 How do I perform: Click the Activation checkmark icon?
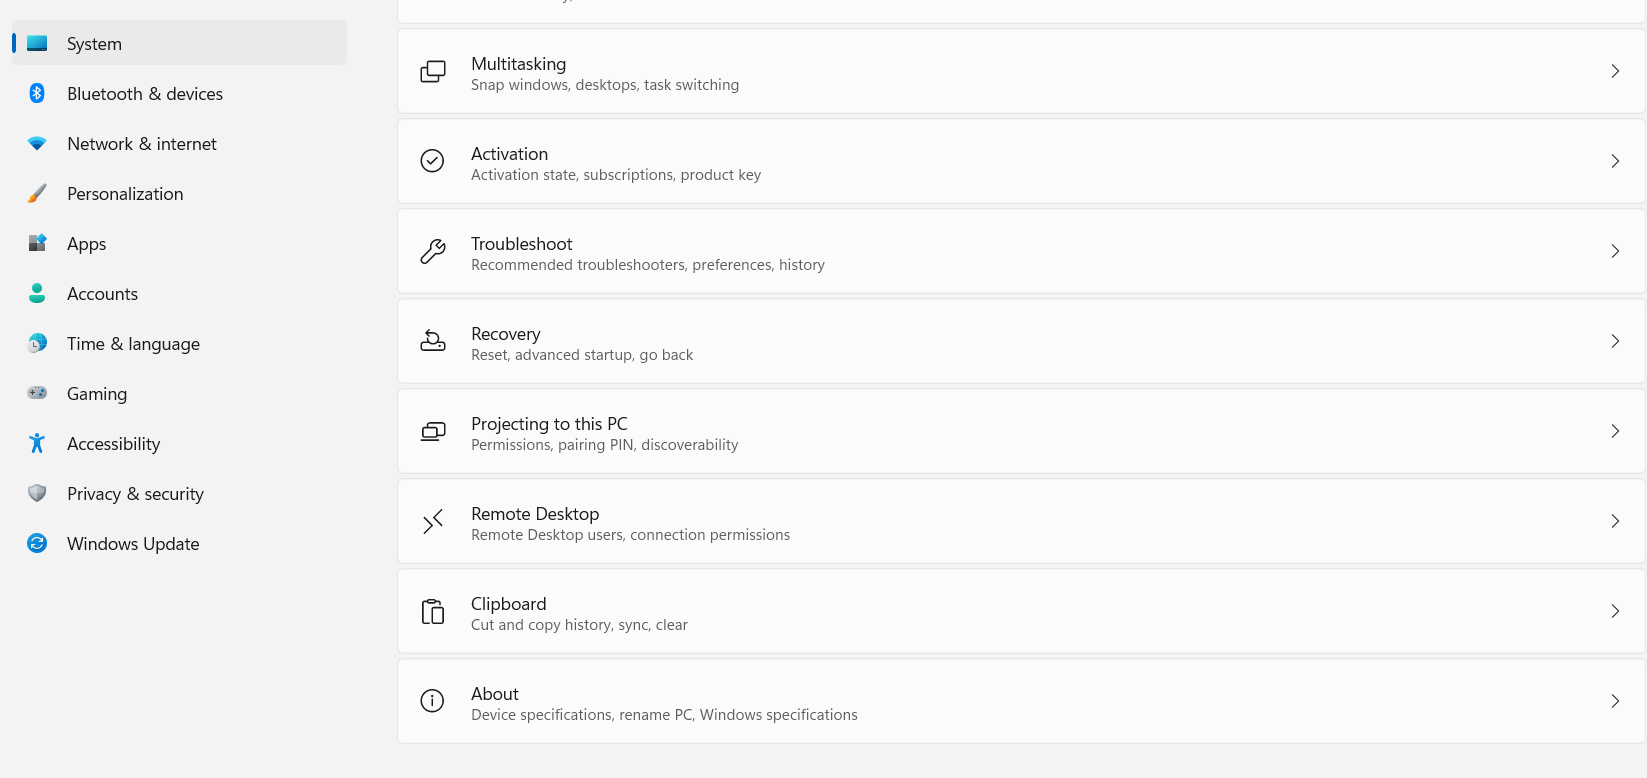click(432, 161)
